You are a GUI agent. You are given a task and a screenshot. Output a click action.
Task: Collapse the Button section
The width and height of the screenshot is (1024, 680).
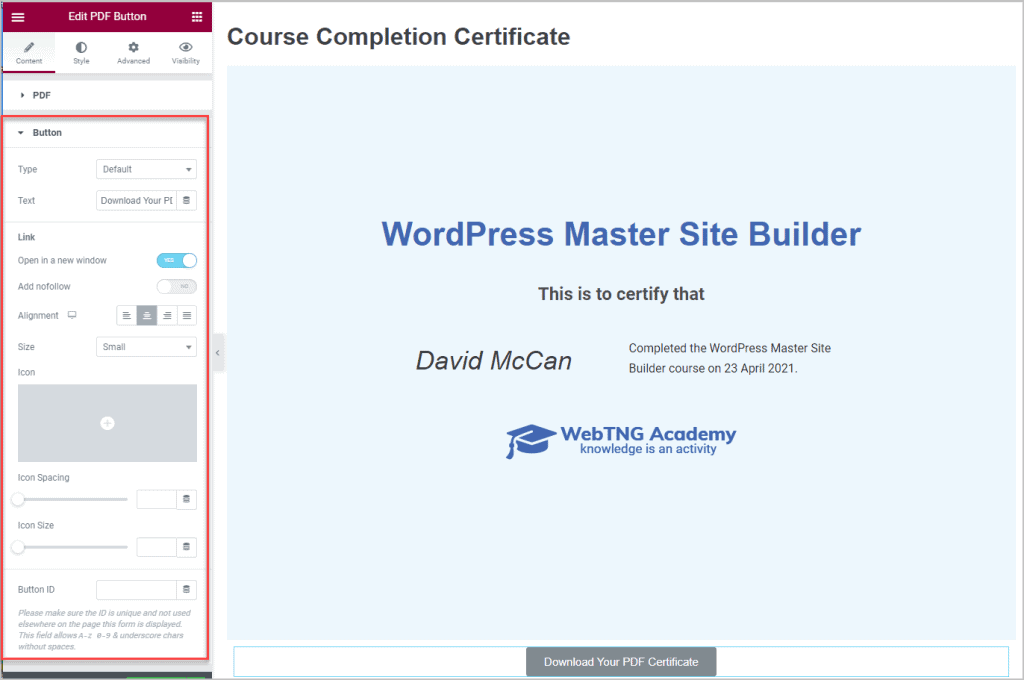(46, 133)
